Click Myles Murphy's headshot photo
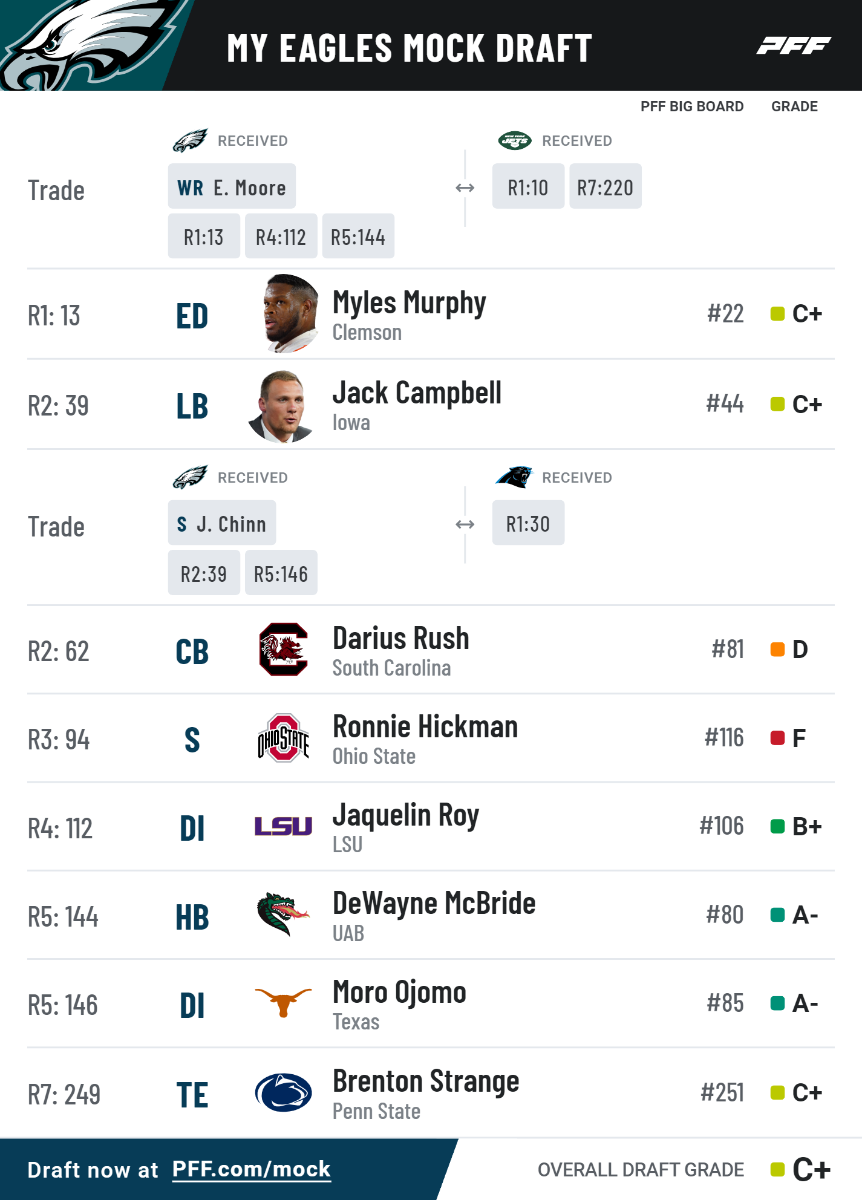The image size is (862, 1200). (x=291, y=314)
